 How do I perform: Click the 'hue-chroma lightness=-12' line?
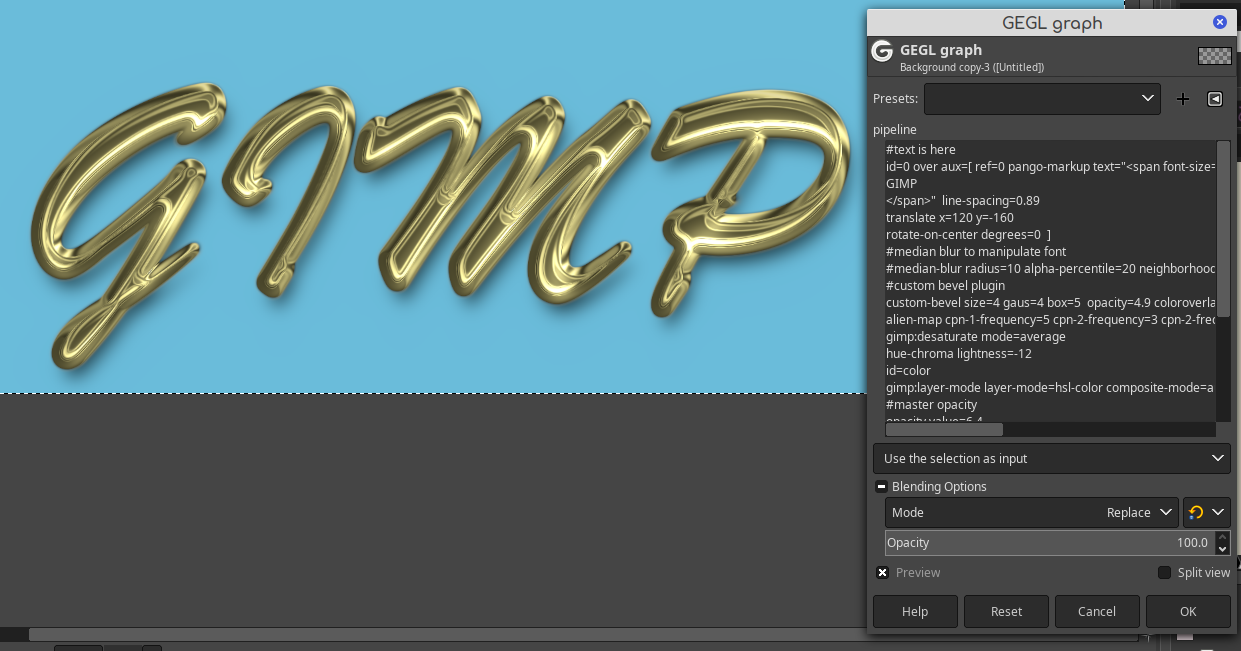[958, 354]
